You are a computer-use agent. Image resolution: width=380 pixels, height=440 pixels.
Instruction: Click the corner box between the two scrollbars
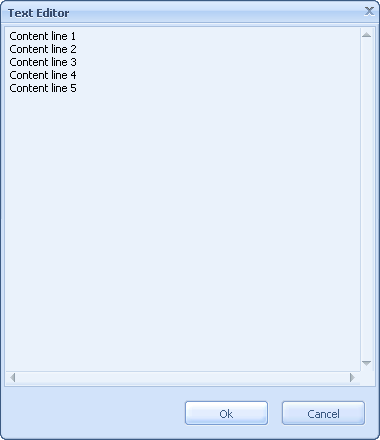coord(367,378)
